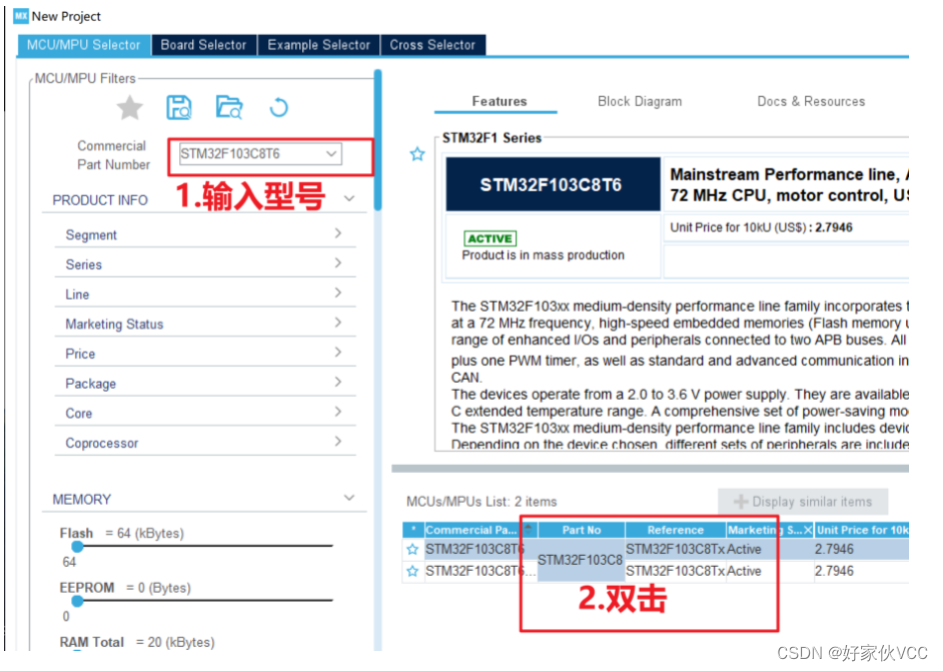Expand the Price filter
This screenshot has height=671, width=943.
[x=338, y=352]
